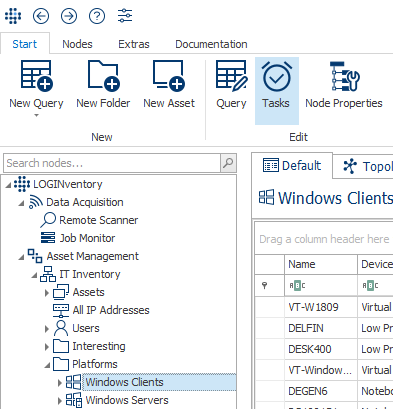Click the Data Acquisition signal icon
This screenshot has height=409, width=393.
(35, 202)
